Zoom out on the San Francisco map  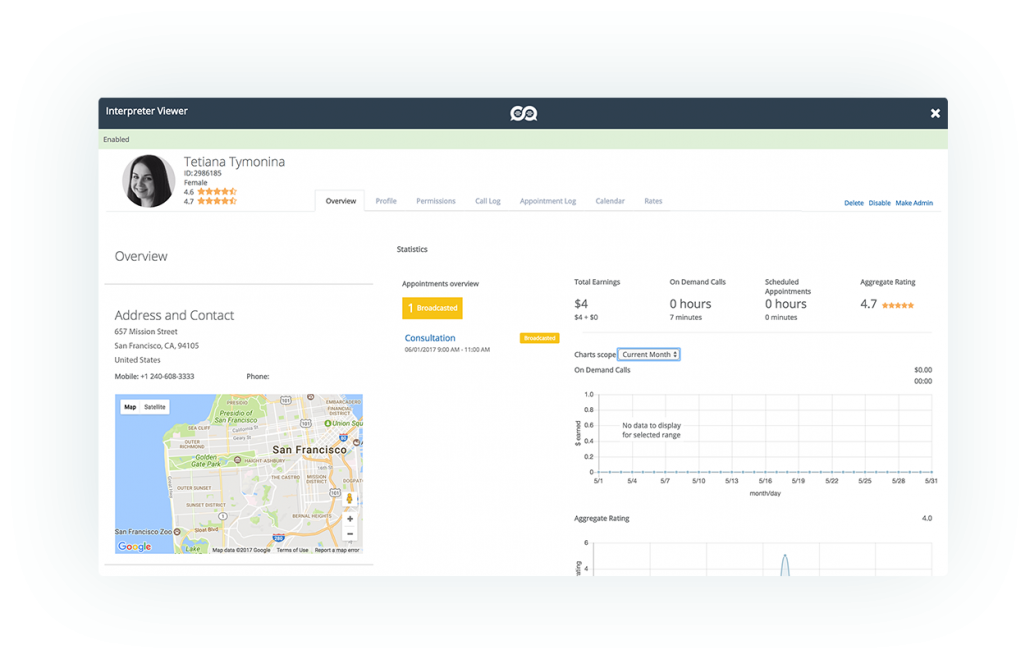tap(350, 534)
